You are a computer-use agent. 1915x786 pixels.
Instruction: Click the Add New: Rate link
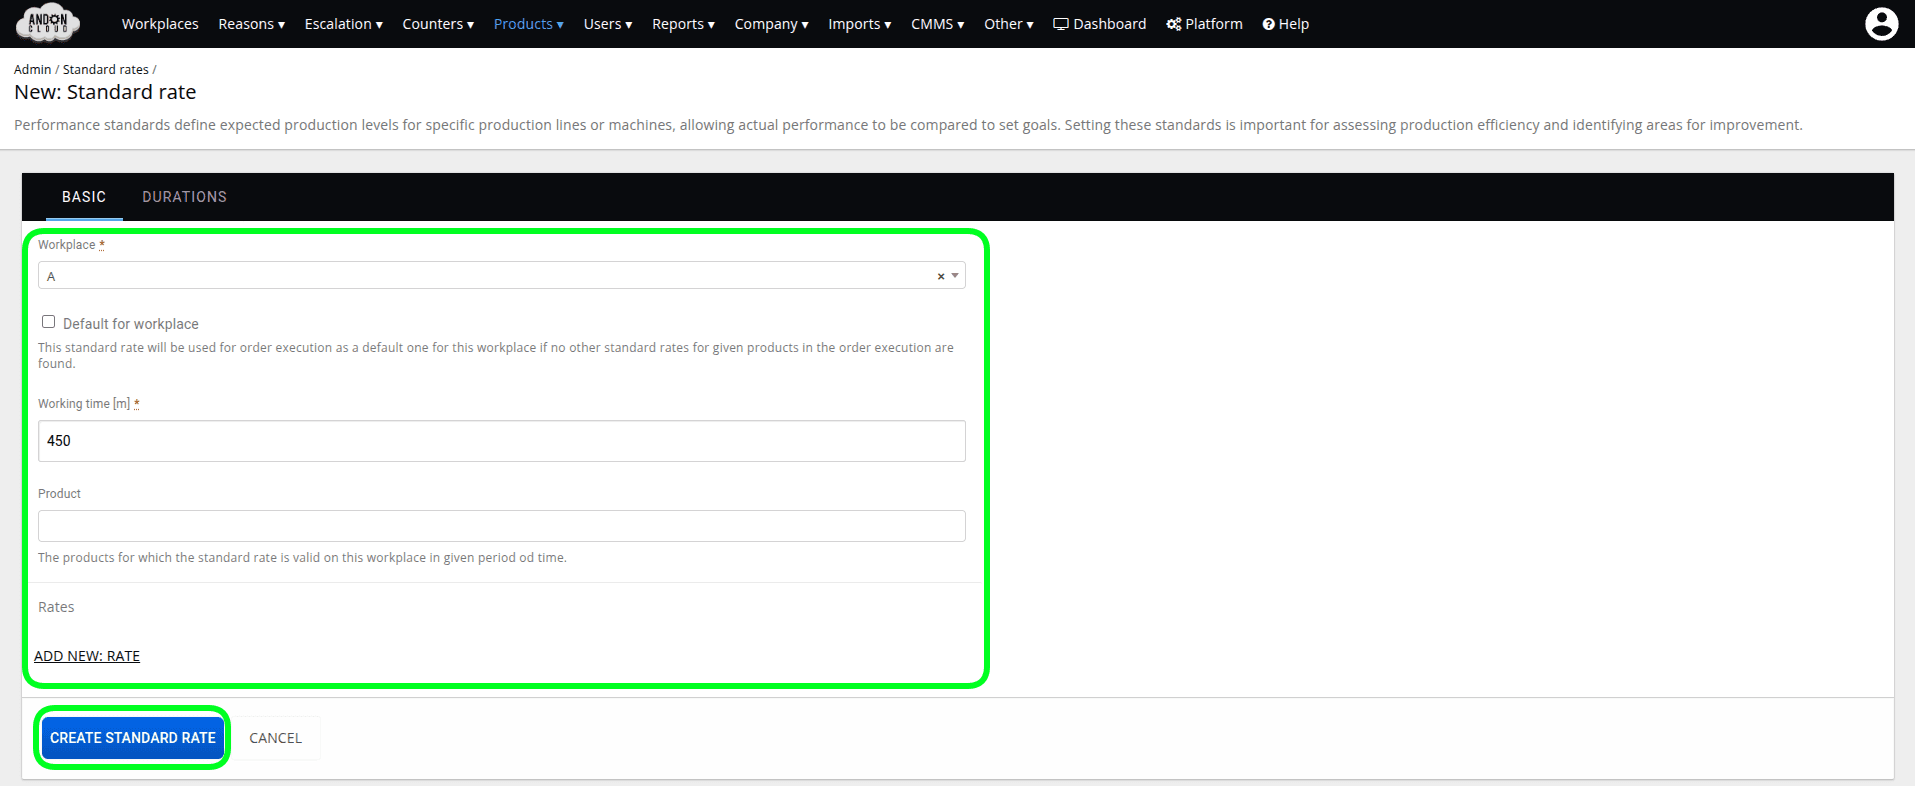(x=87, y=656)
